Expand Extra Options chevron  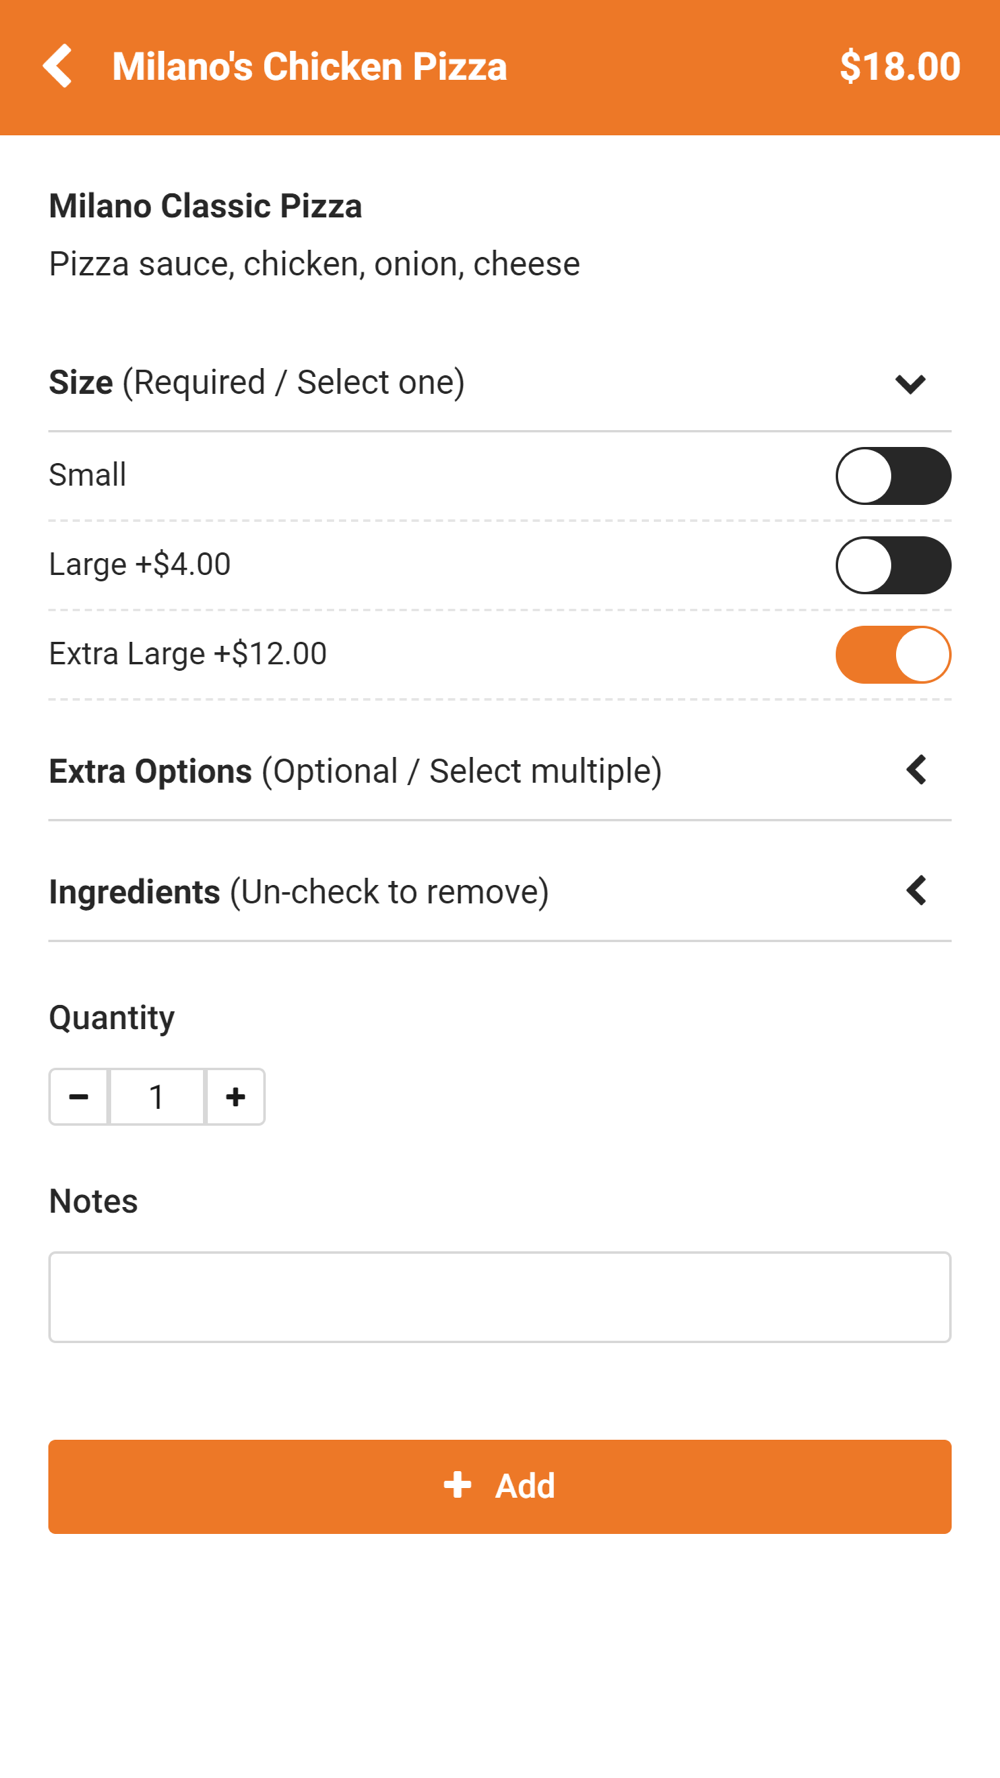(x=916, y=770)
